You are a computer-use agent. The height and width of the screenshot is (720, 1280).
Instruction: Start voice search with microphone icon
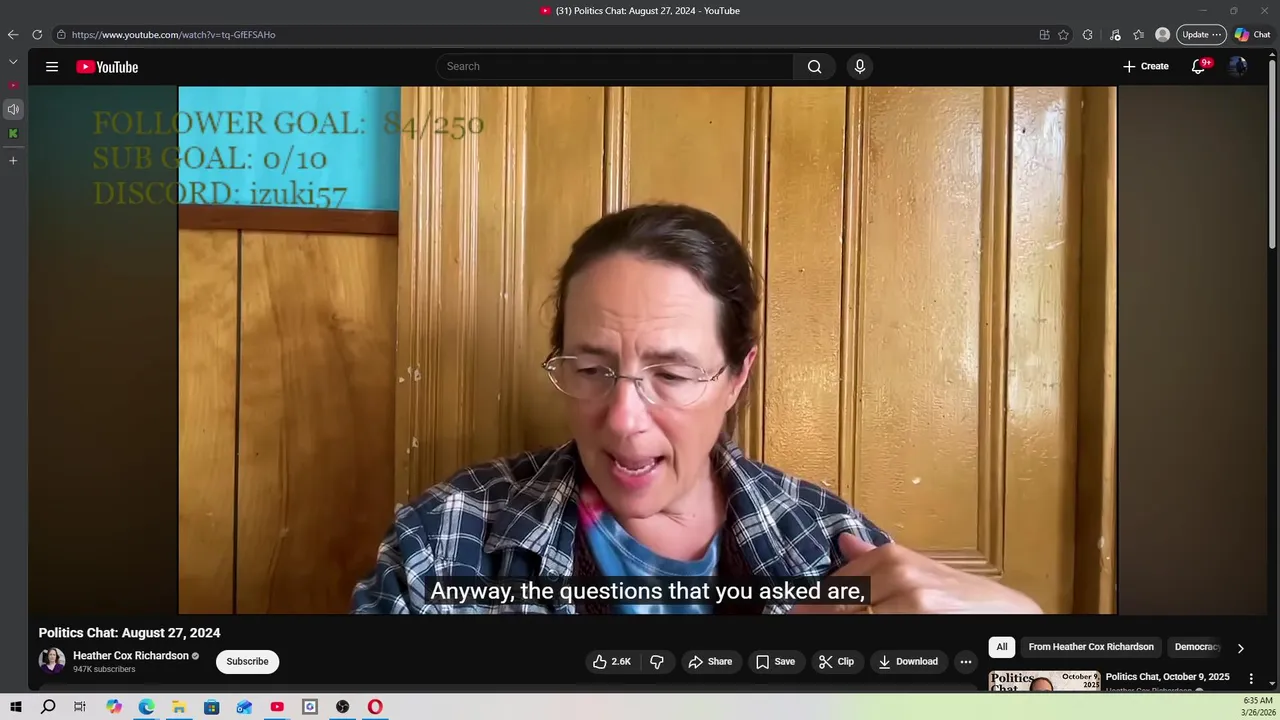pyautogui.click(x=859, y=66)
